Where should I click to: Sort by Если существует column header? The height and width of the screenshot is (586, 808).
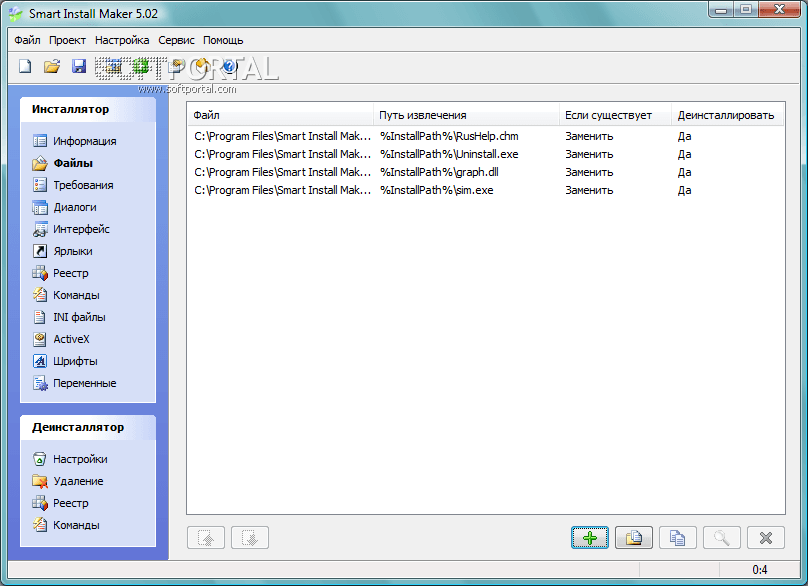615,115
